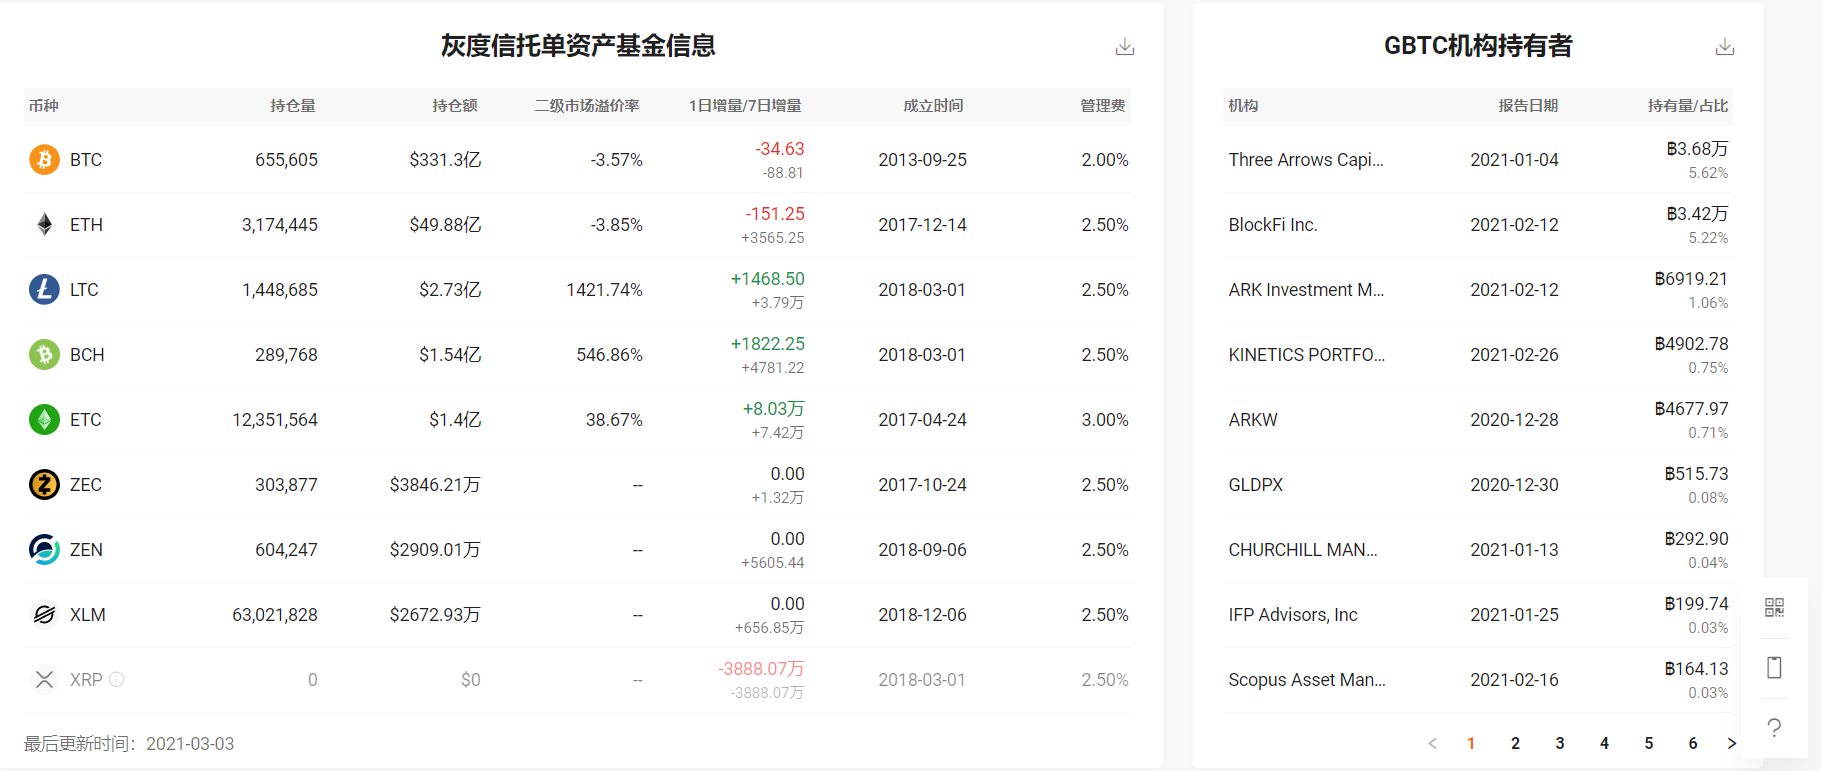Select CHURCHILL MAN... institution name
Screen dimensions: 1822x771
(1303, 550)
